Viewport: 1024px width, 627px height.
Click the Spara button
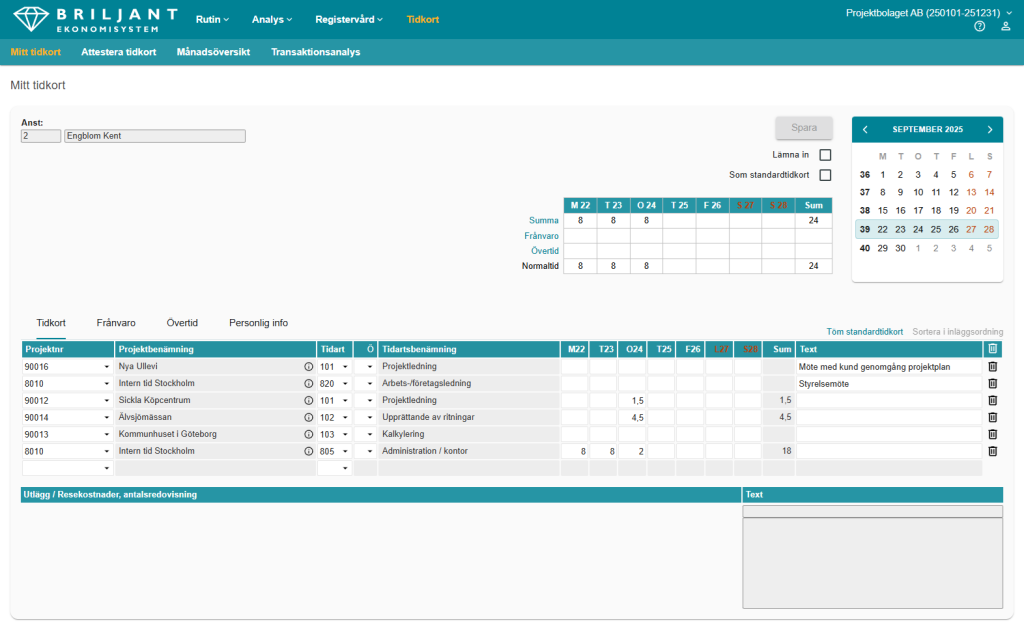[804, 128]
